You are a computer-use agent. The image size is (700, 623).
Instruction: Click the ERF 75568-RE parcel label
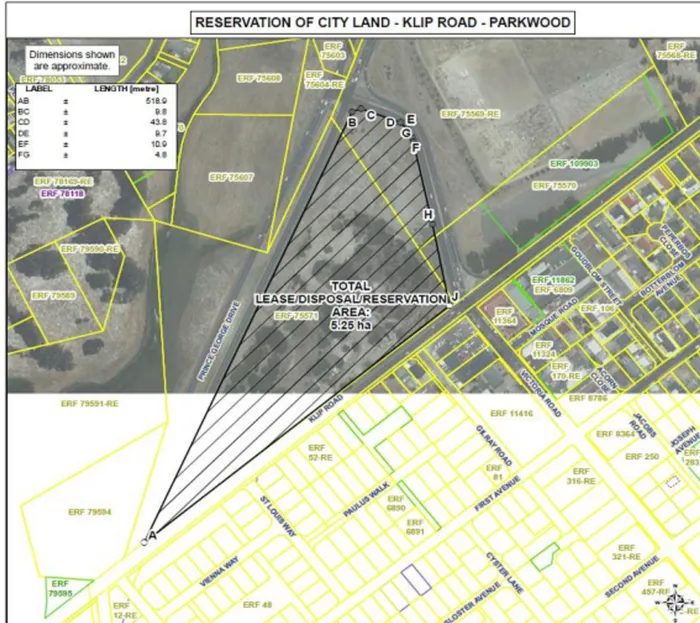tap(676, 50)
